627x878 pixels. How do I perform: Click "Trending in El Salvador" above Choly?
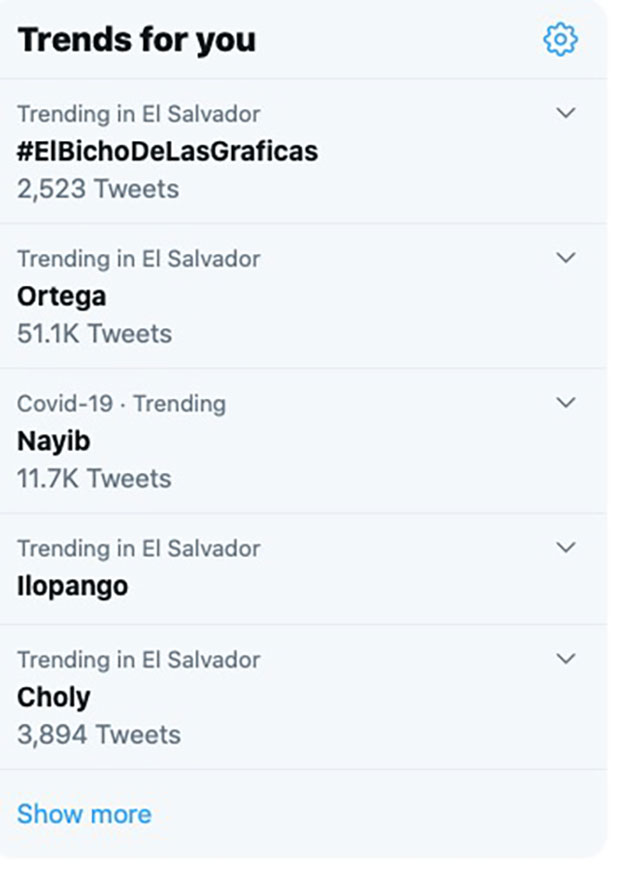pos(138,660)
